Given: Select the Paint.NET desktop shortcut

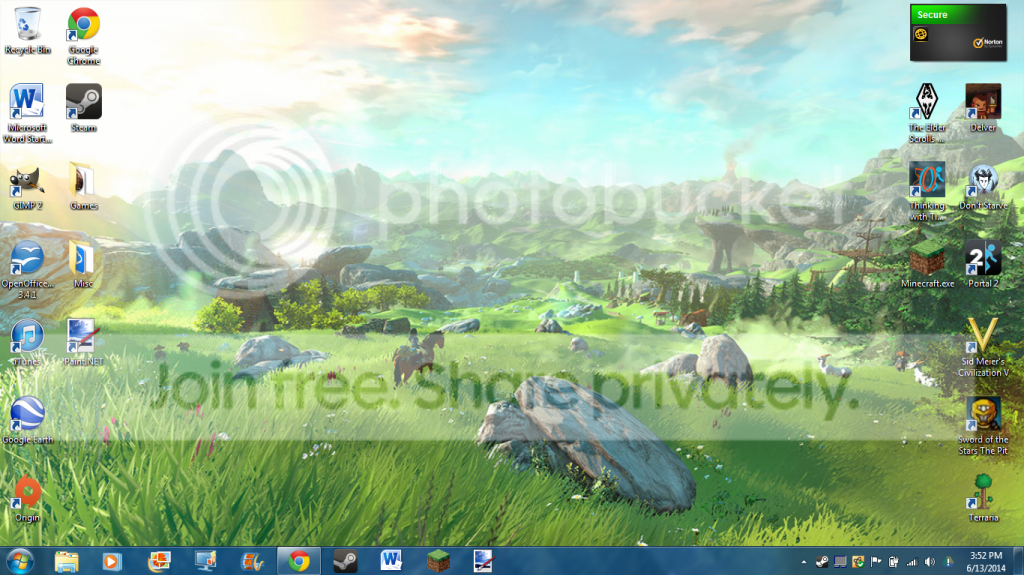Looking at the screenshot, I should [84, 342].
